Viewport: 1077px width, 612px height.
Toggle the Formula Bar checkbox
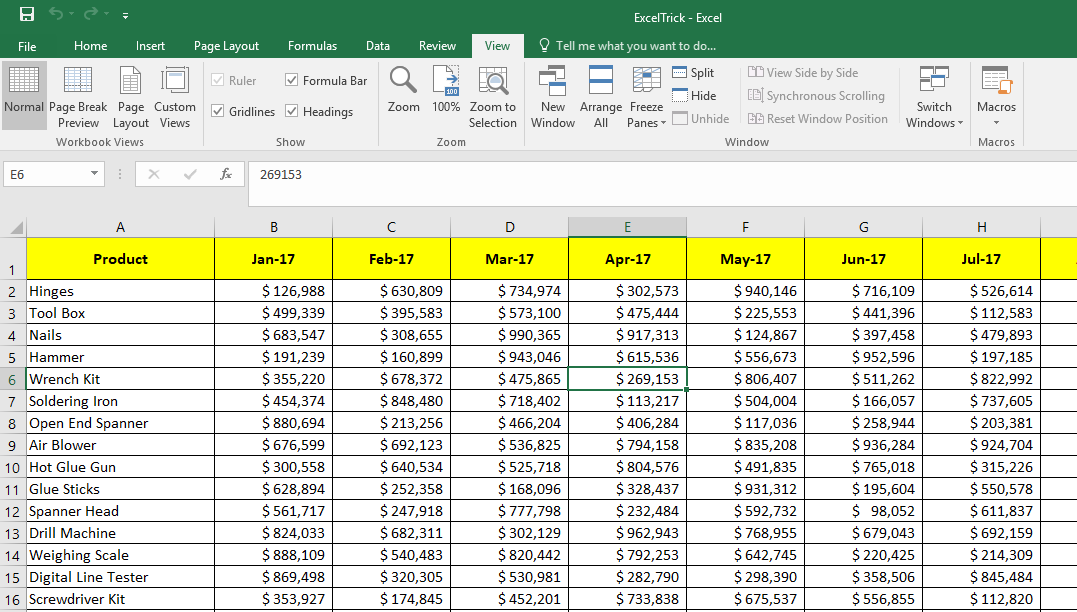292,81
